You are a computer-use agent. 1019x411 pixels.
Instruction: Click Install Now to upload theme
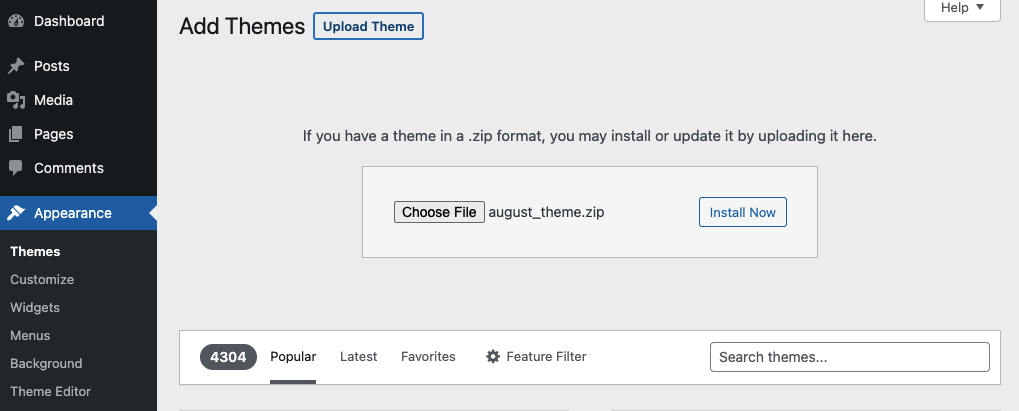click(742, 212)
